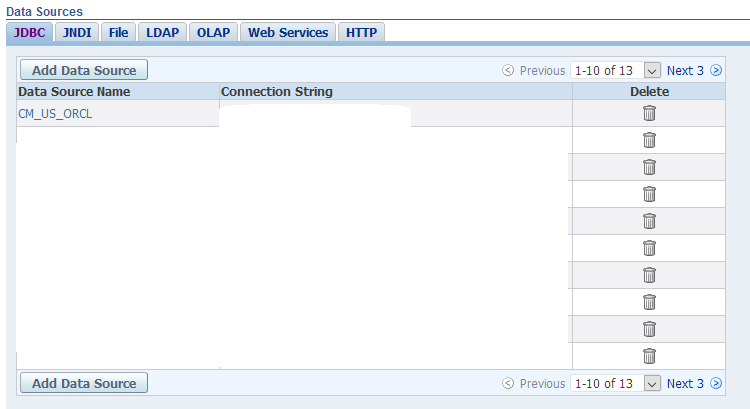Screen dimensions: 750x409
Task: Select the OLAP tab
Action: (211, 32)
